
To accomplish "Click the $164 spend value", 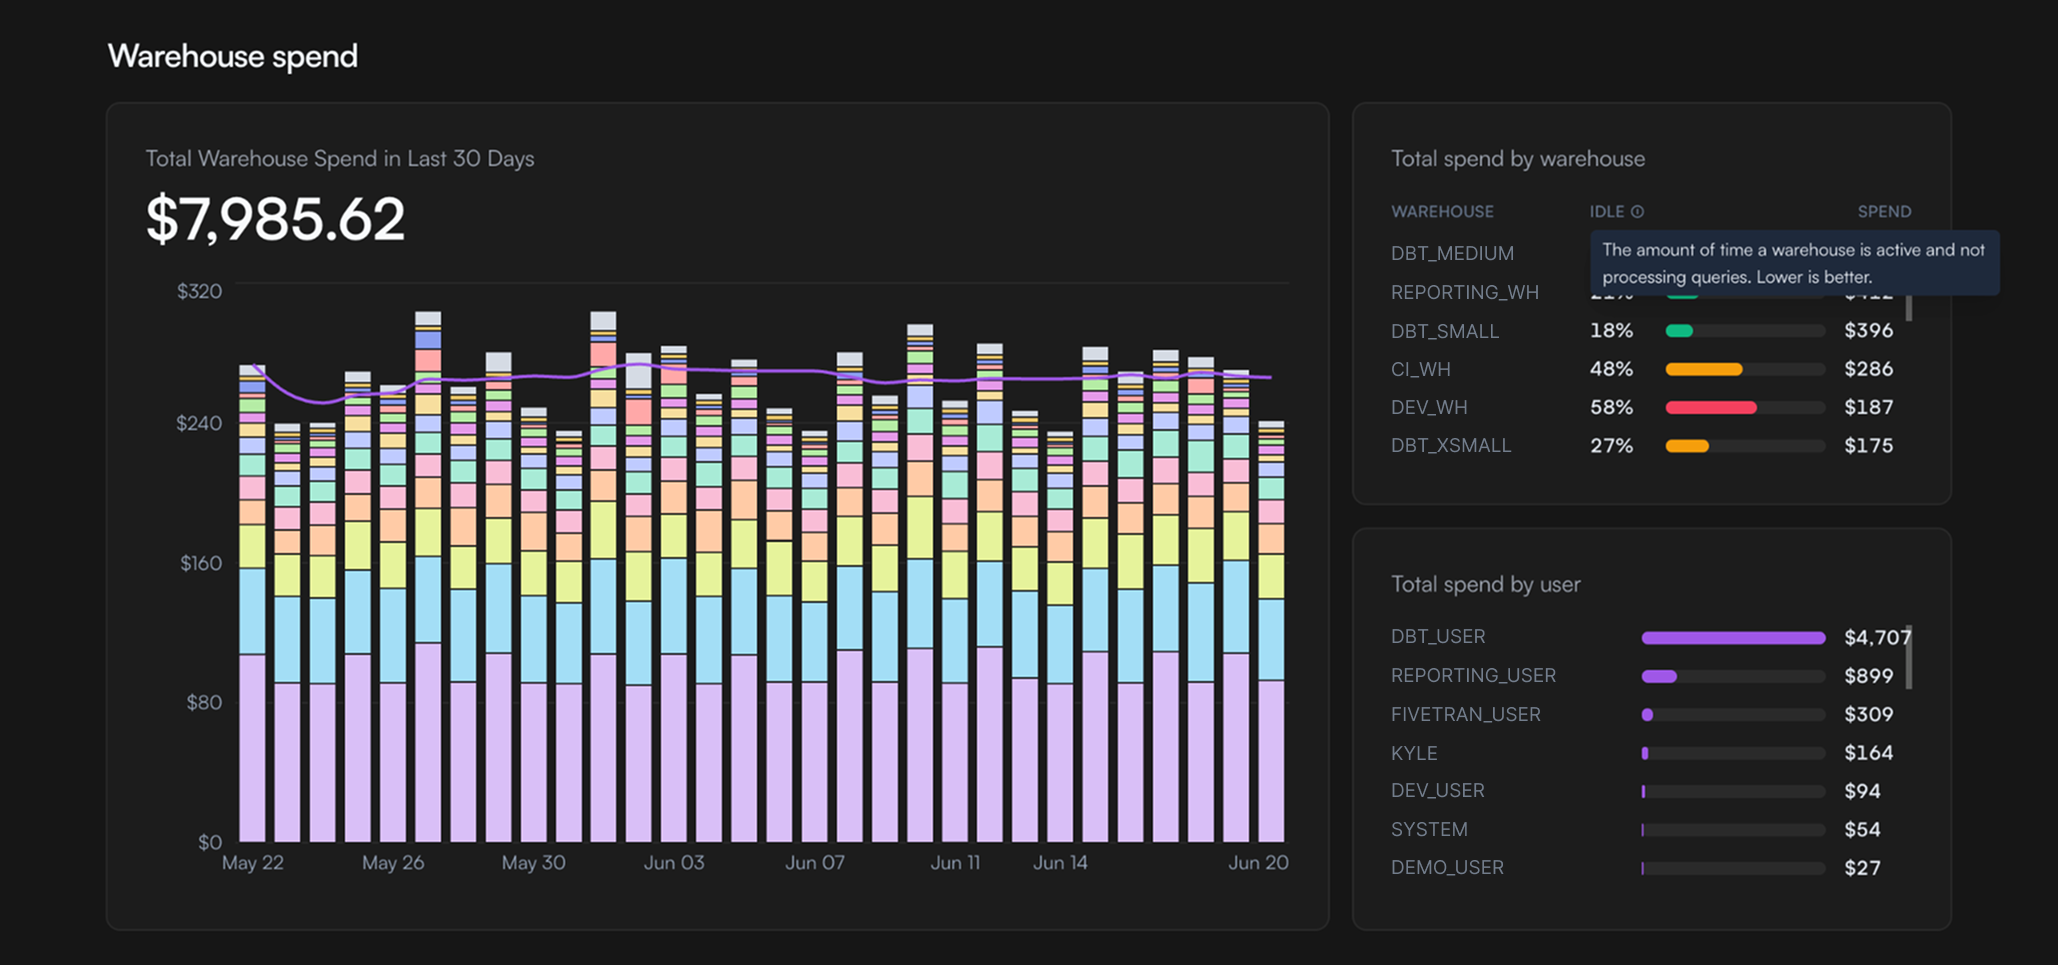I will (x=1868, y=753).
